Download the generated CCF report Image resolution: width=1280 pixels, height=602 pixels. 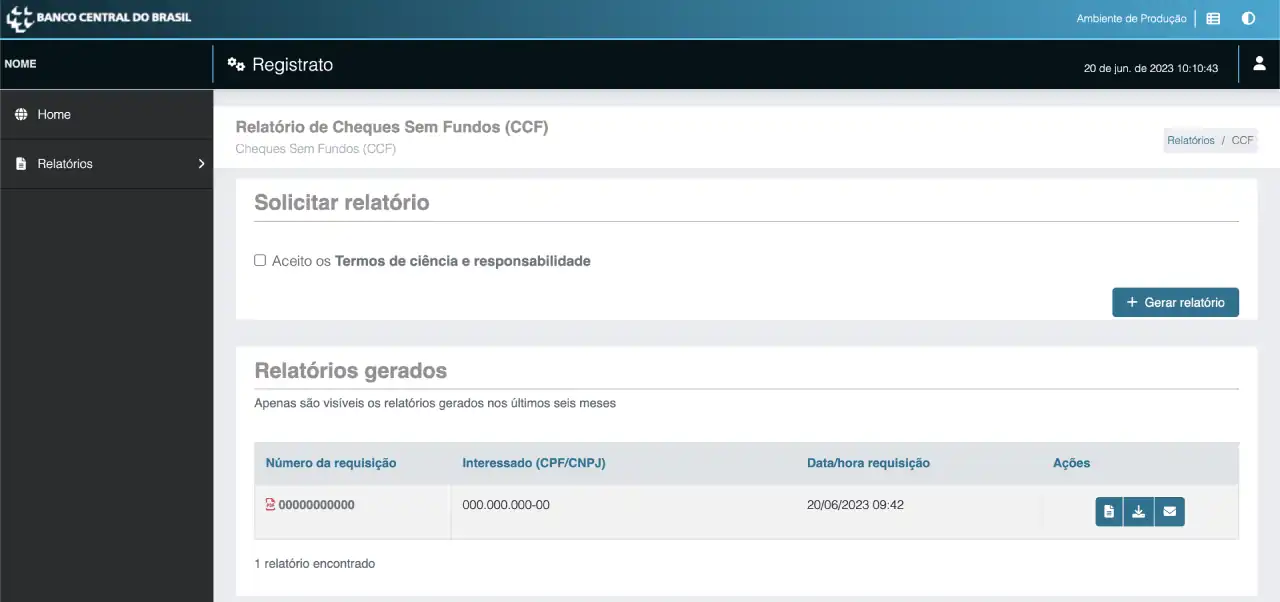pos(1138,512)
